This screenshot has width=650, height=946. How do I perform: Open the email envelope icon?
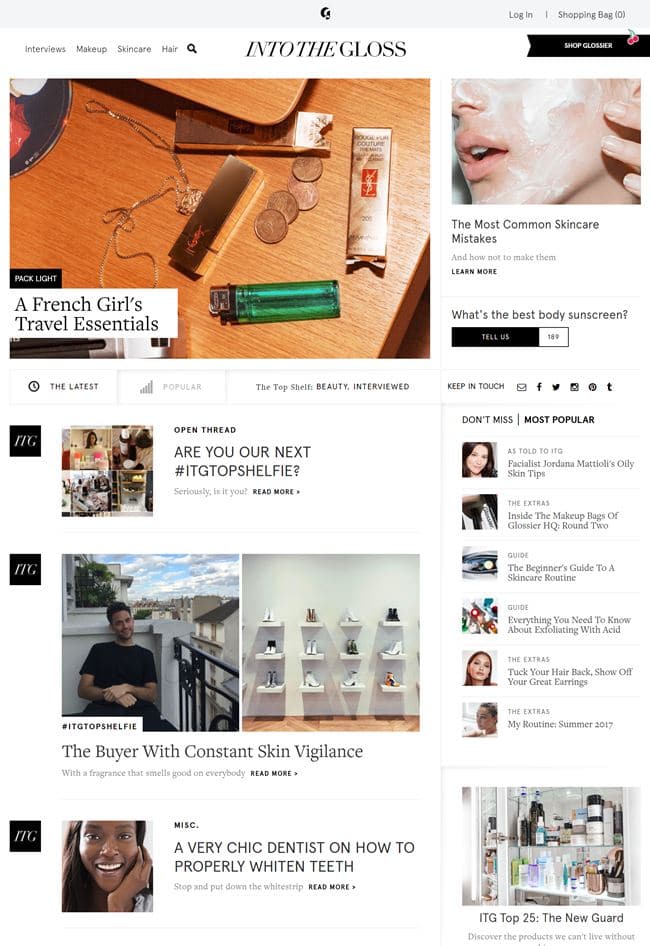521,387
